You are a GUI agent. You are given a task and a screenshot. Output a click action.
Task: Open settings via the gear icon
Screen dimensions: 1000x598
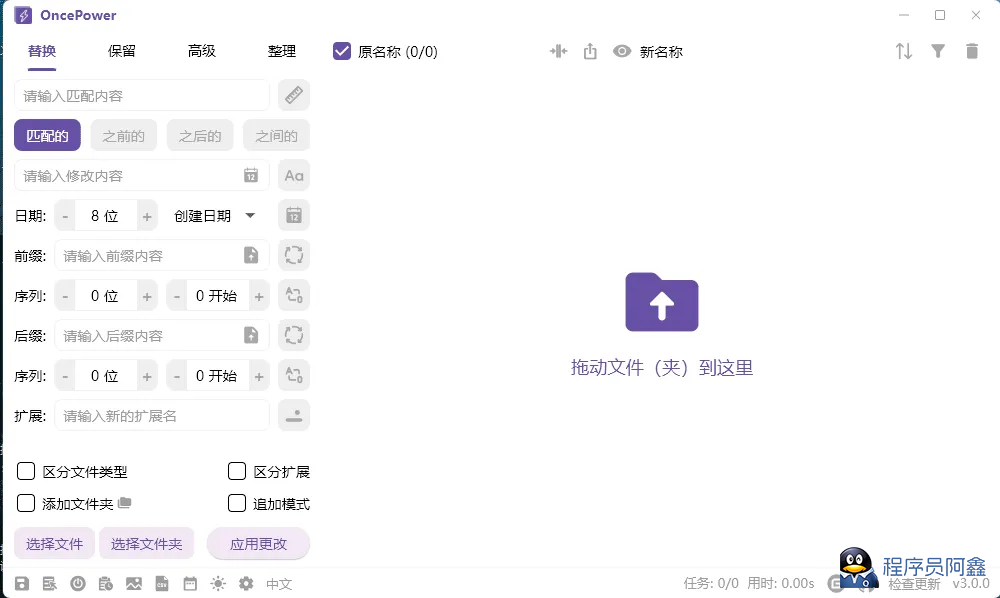point(246,584)
